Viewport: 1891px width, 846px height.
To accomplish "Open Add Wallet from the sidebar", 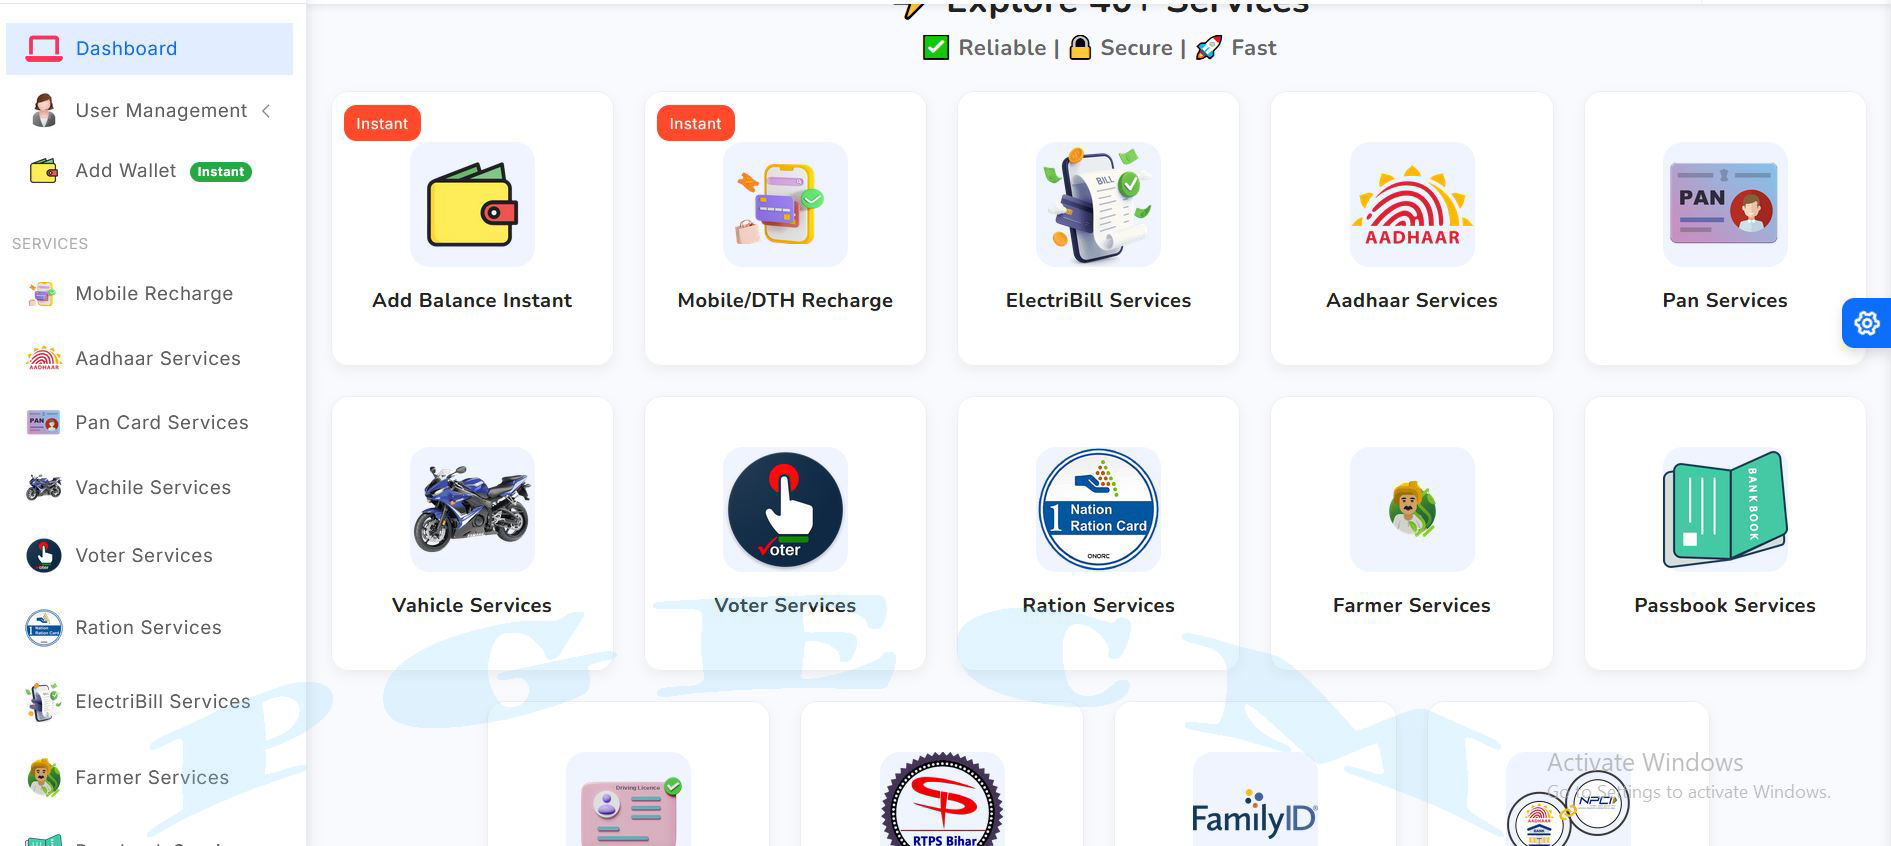I will pyautogui.click(x=126, y=171).
